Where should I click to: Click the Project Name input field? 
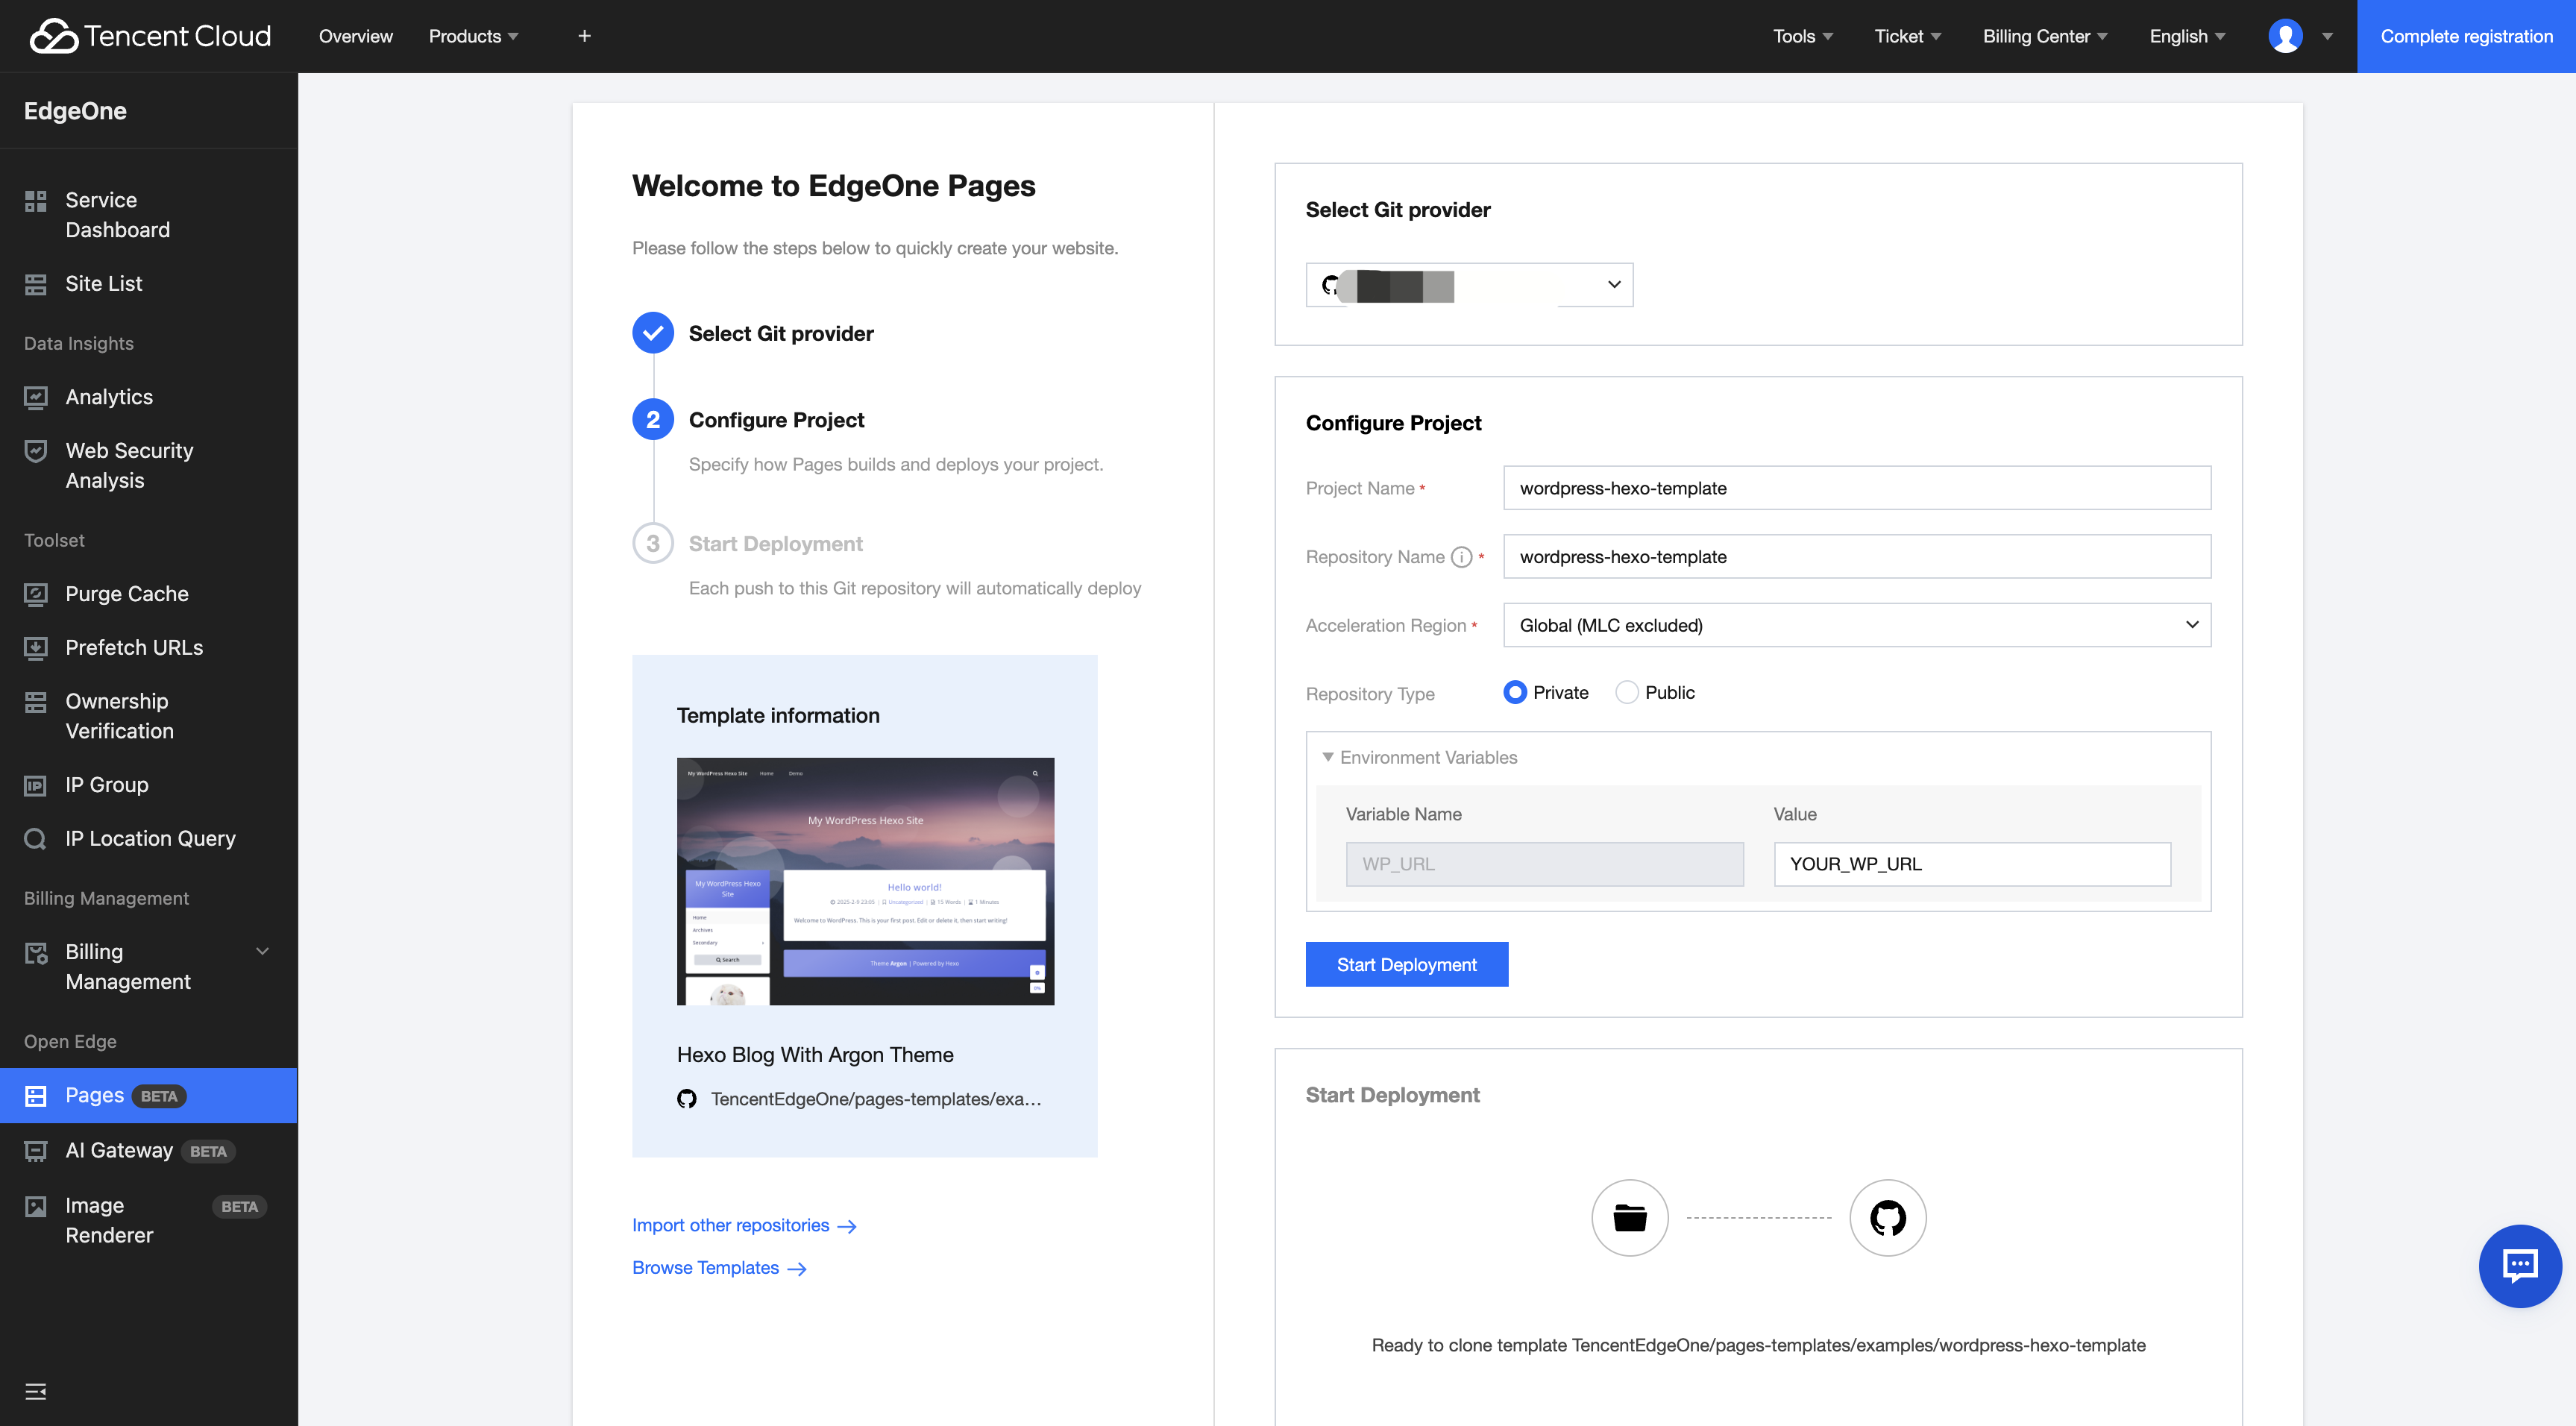pyautogui.click(x=1857, y=488)
